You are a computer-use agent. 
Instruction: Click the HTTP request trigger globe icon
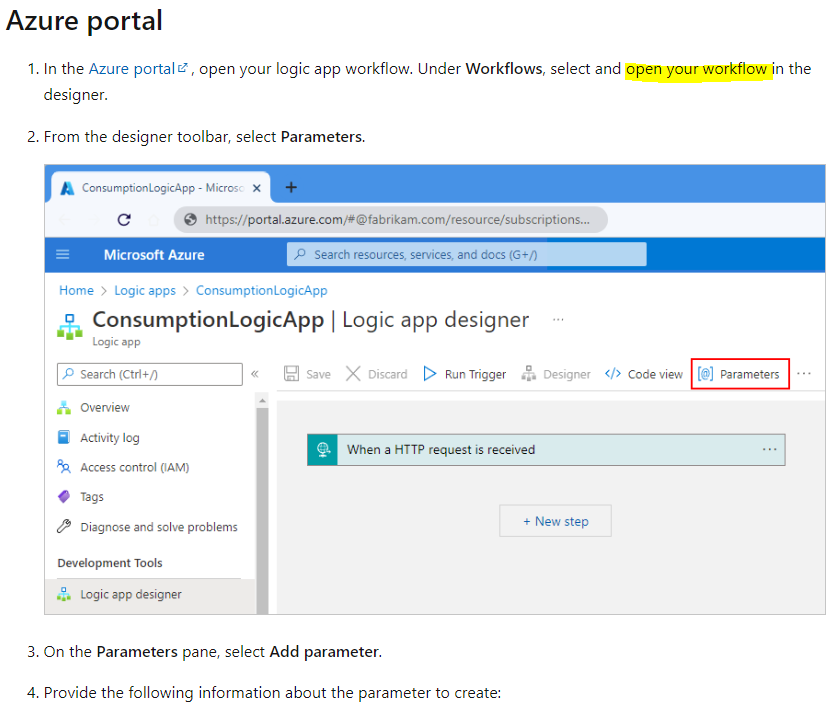coord(323,450)
